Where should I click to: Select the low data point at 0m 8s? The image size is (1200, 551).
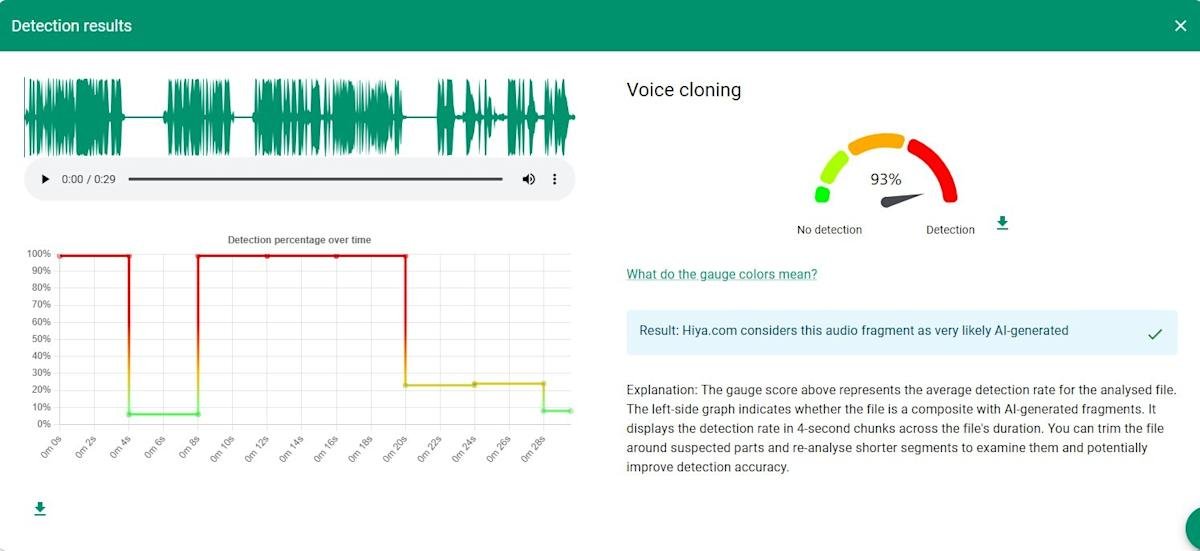pyautogui.click(x=198, y=414)
